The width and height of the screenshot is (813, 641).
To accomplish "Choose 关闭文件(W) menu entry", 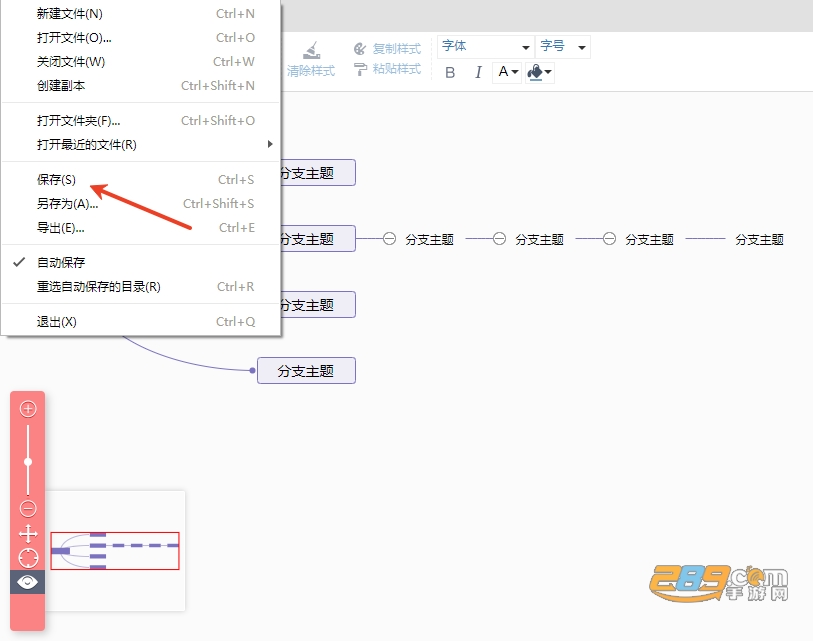I will [141, 62].
